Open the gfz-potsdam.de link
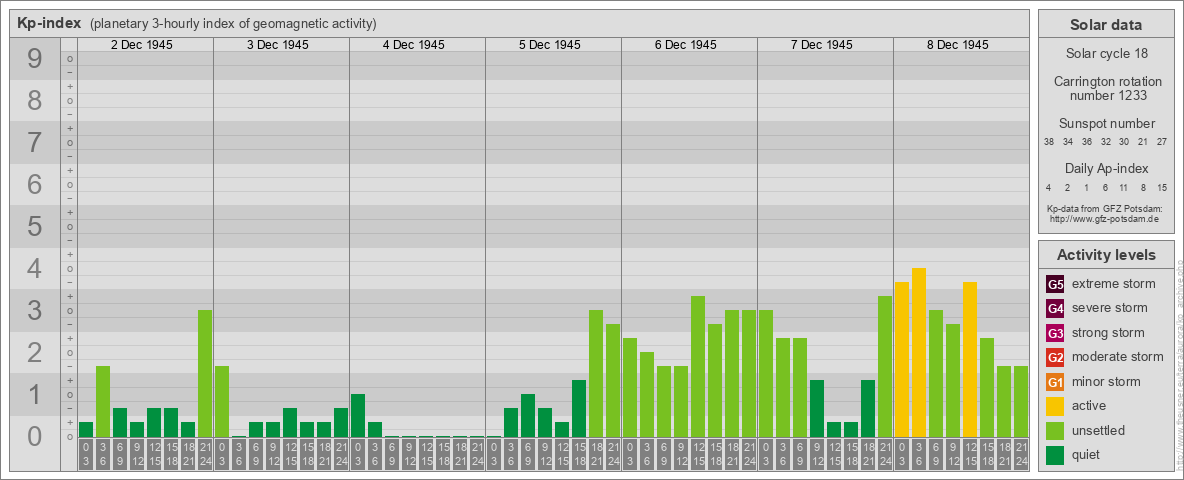 (x=1106, y=219)
